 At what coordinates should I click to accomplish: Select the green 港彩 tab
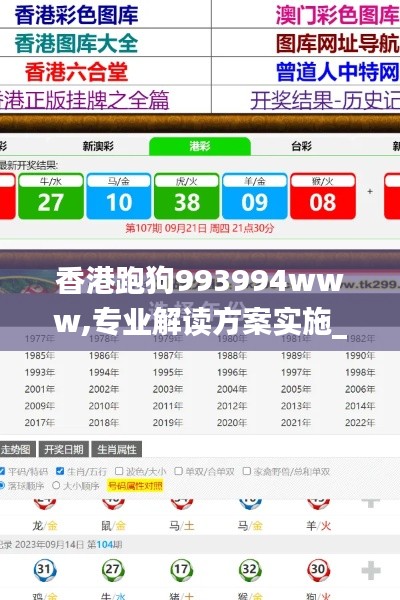[200, 146]
